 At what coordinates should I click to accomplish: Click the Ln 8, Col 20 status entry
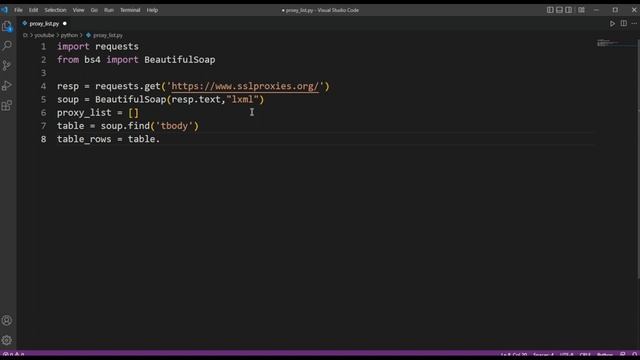click(x=514, y=355)
